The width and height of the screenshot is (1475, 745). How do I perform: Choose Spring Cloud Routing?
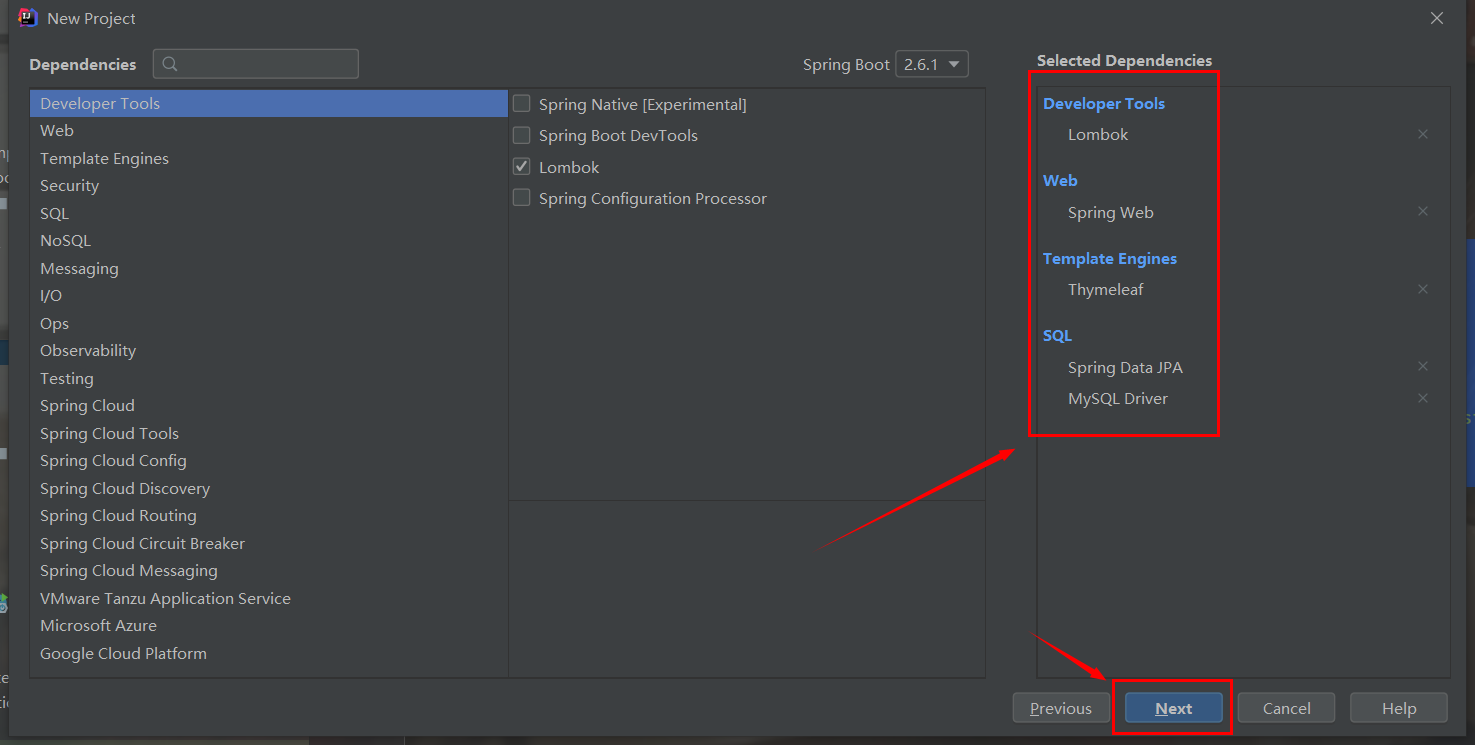pyautogui.click(x=269, y=516)
